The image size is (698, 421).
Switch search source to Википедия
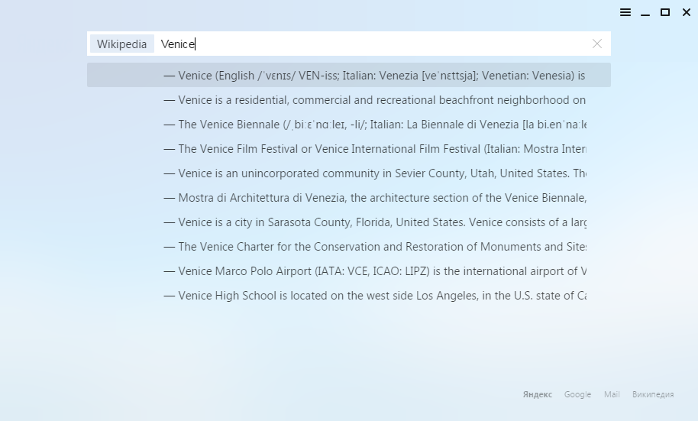(653, 394)
